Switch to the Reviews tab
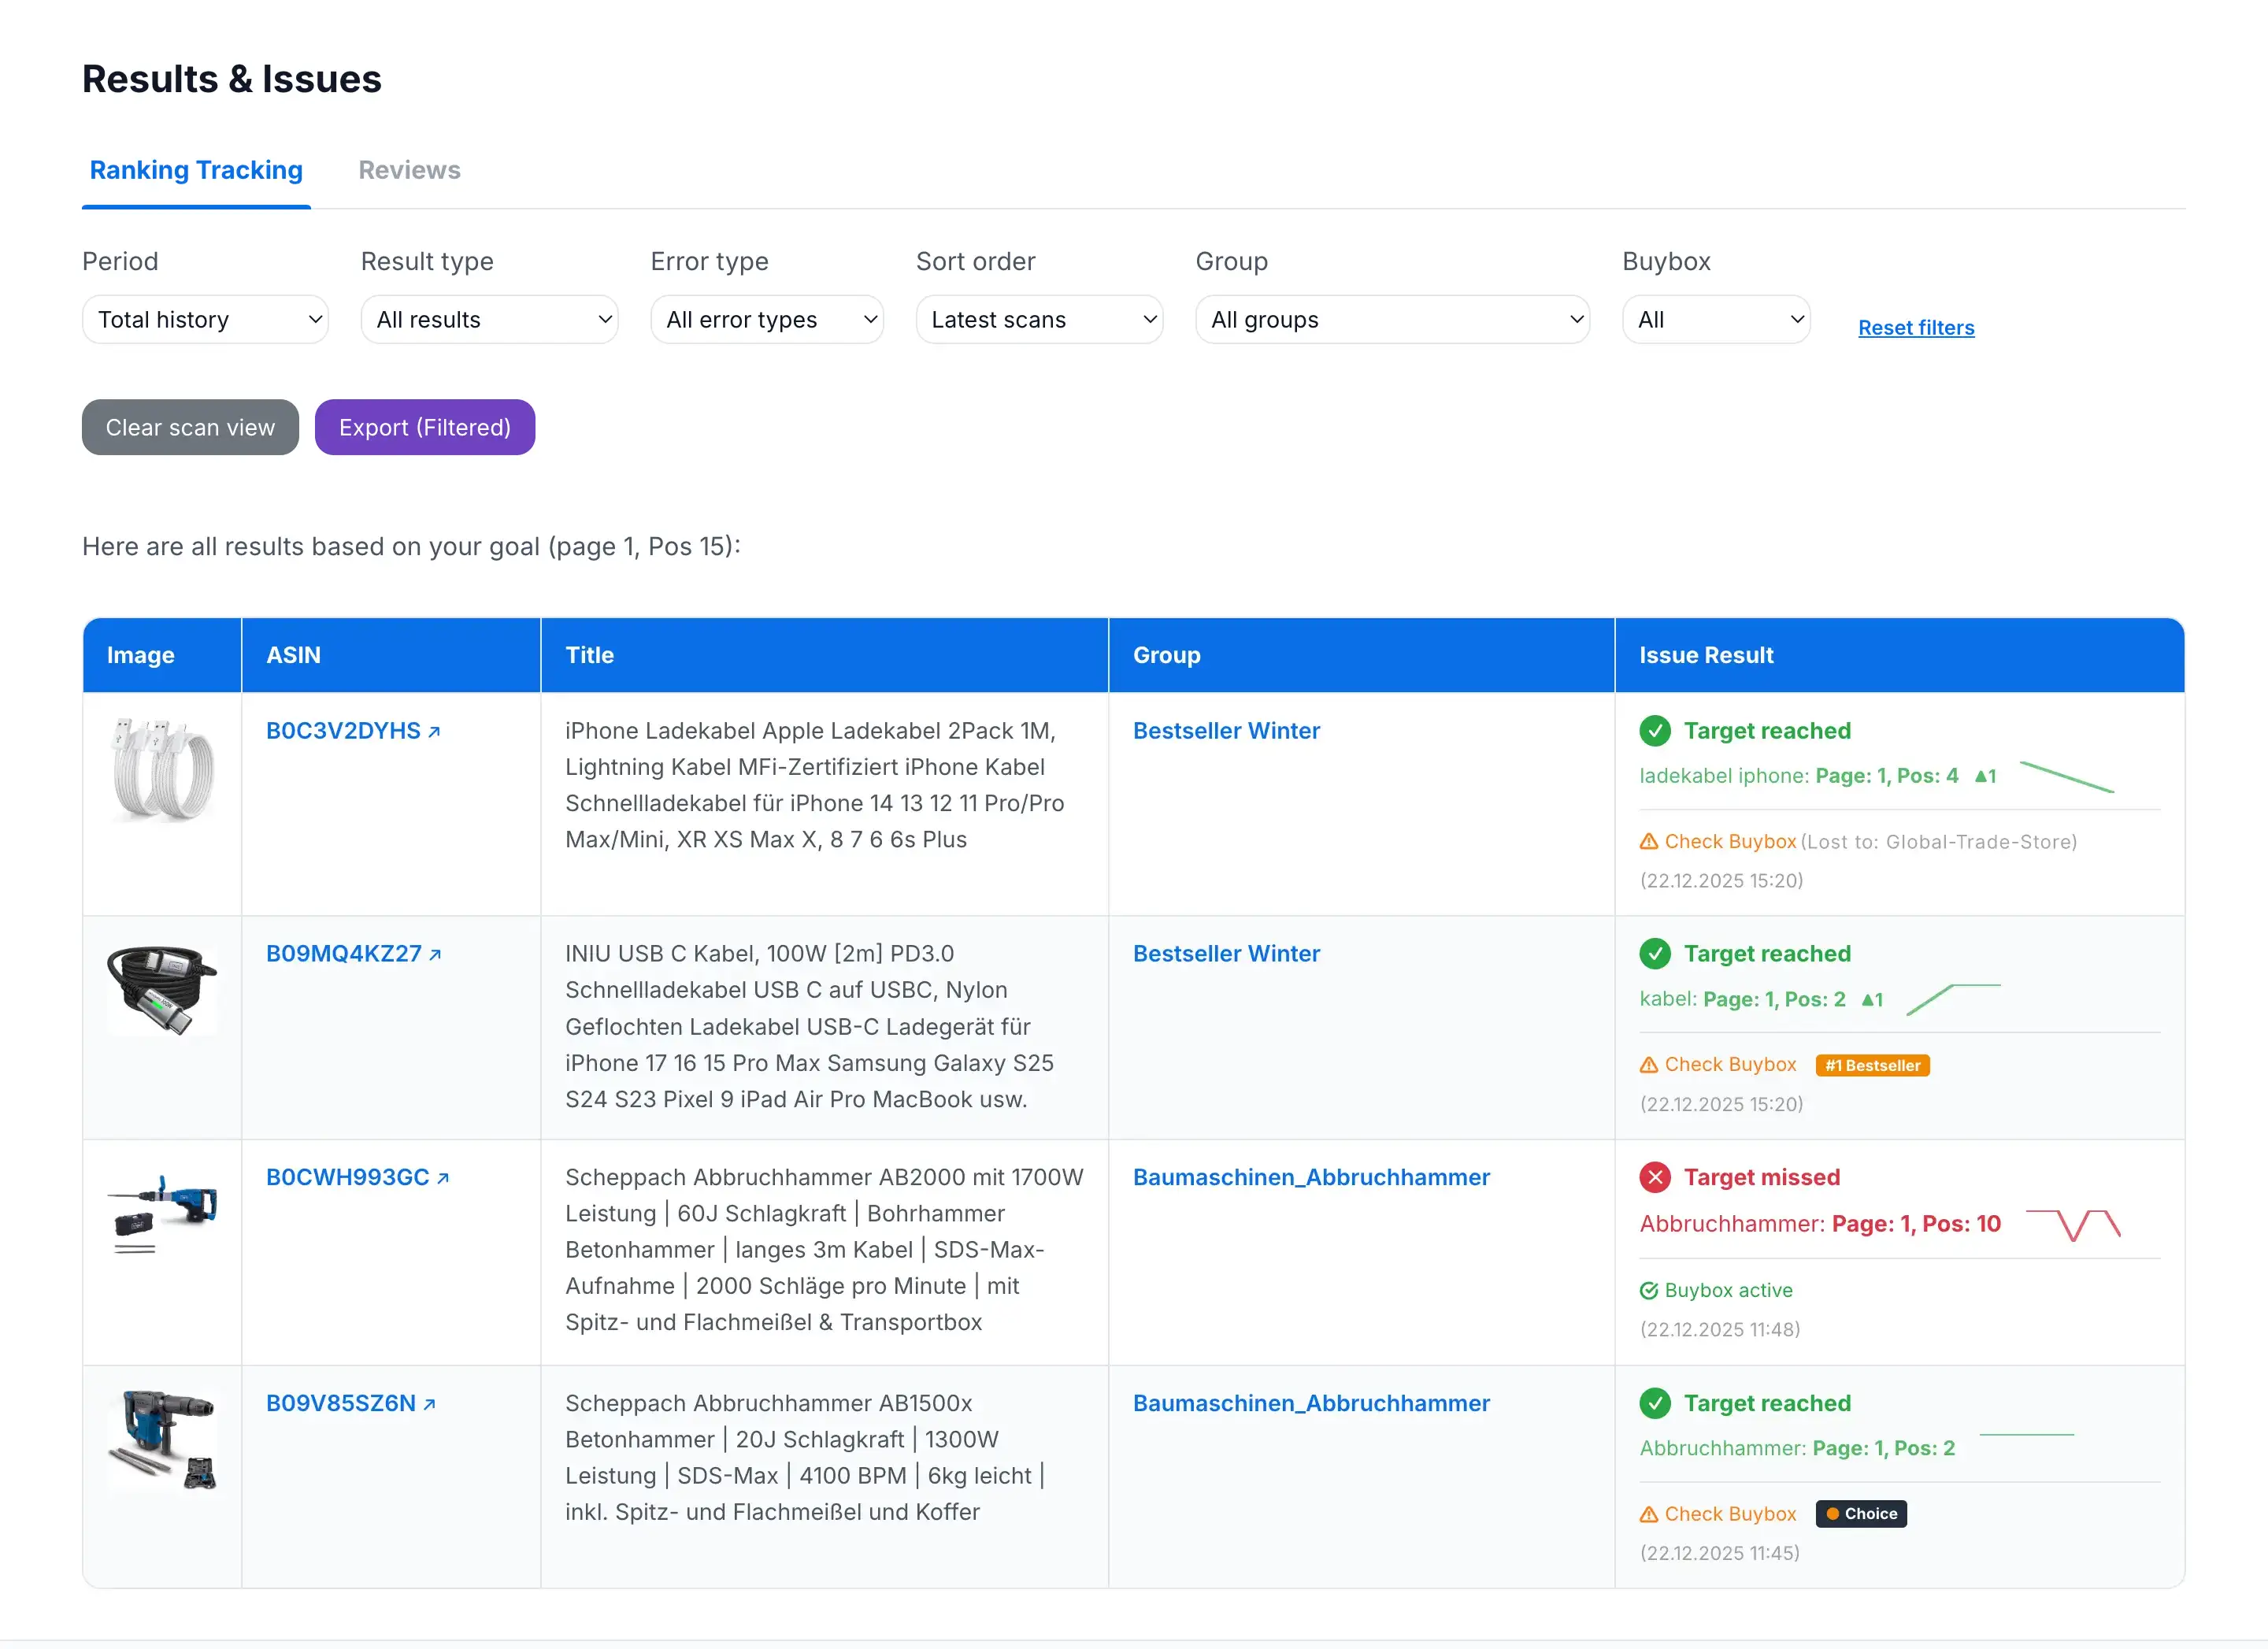Viewport: 2268px width, 1649px height. pos(409,170)
